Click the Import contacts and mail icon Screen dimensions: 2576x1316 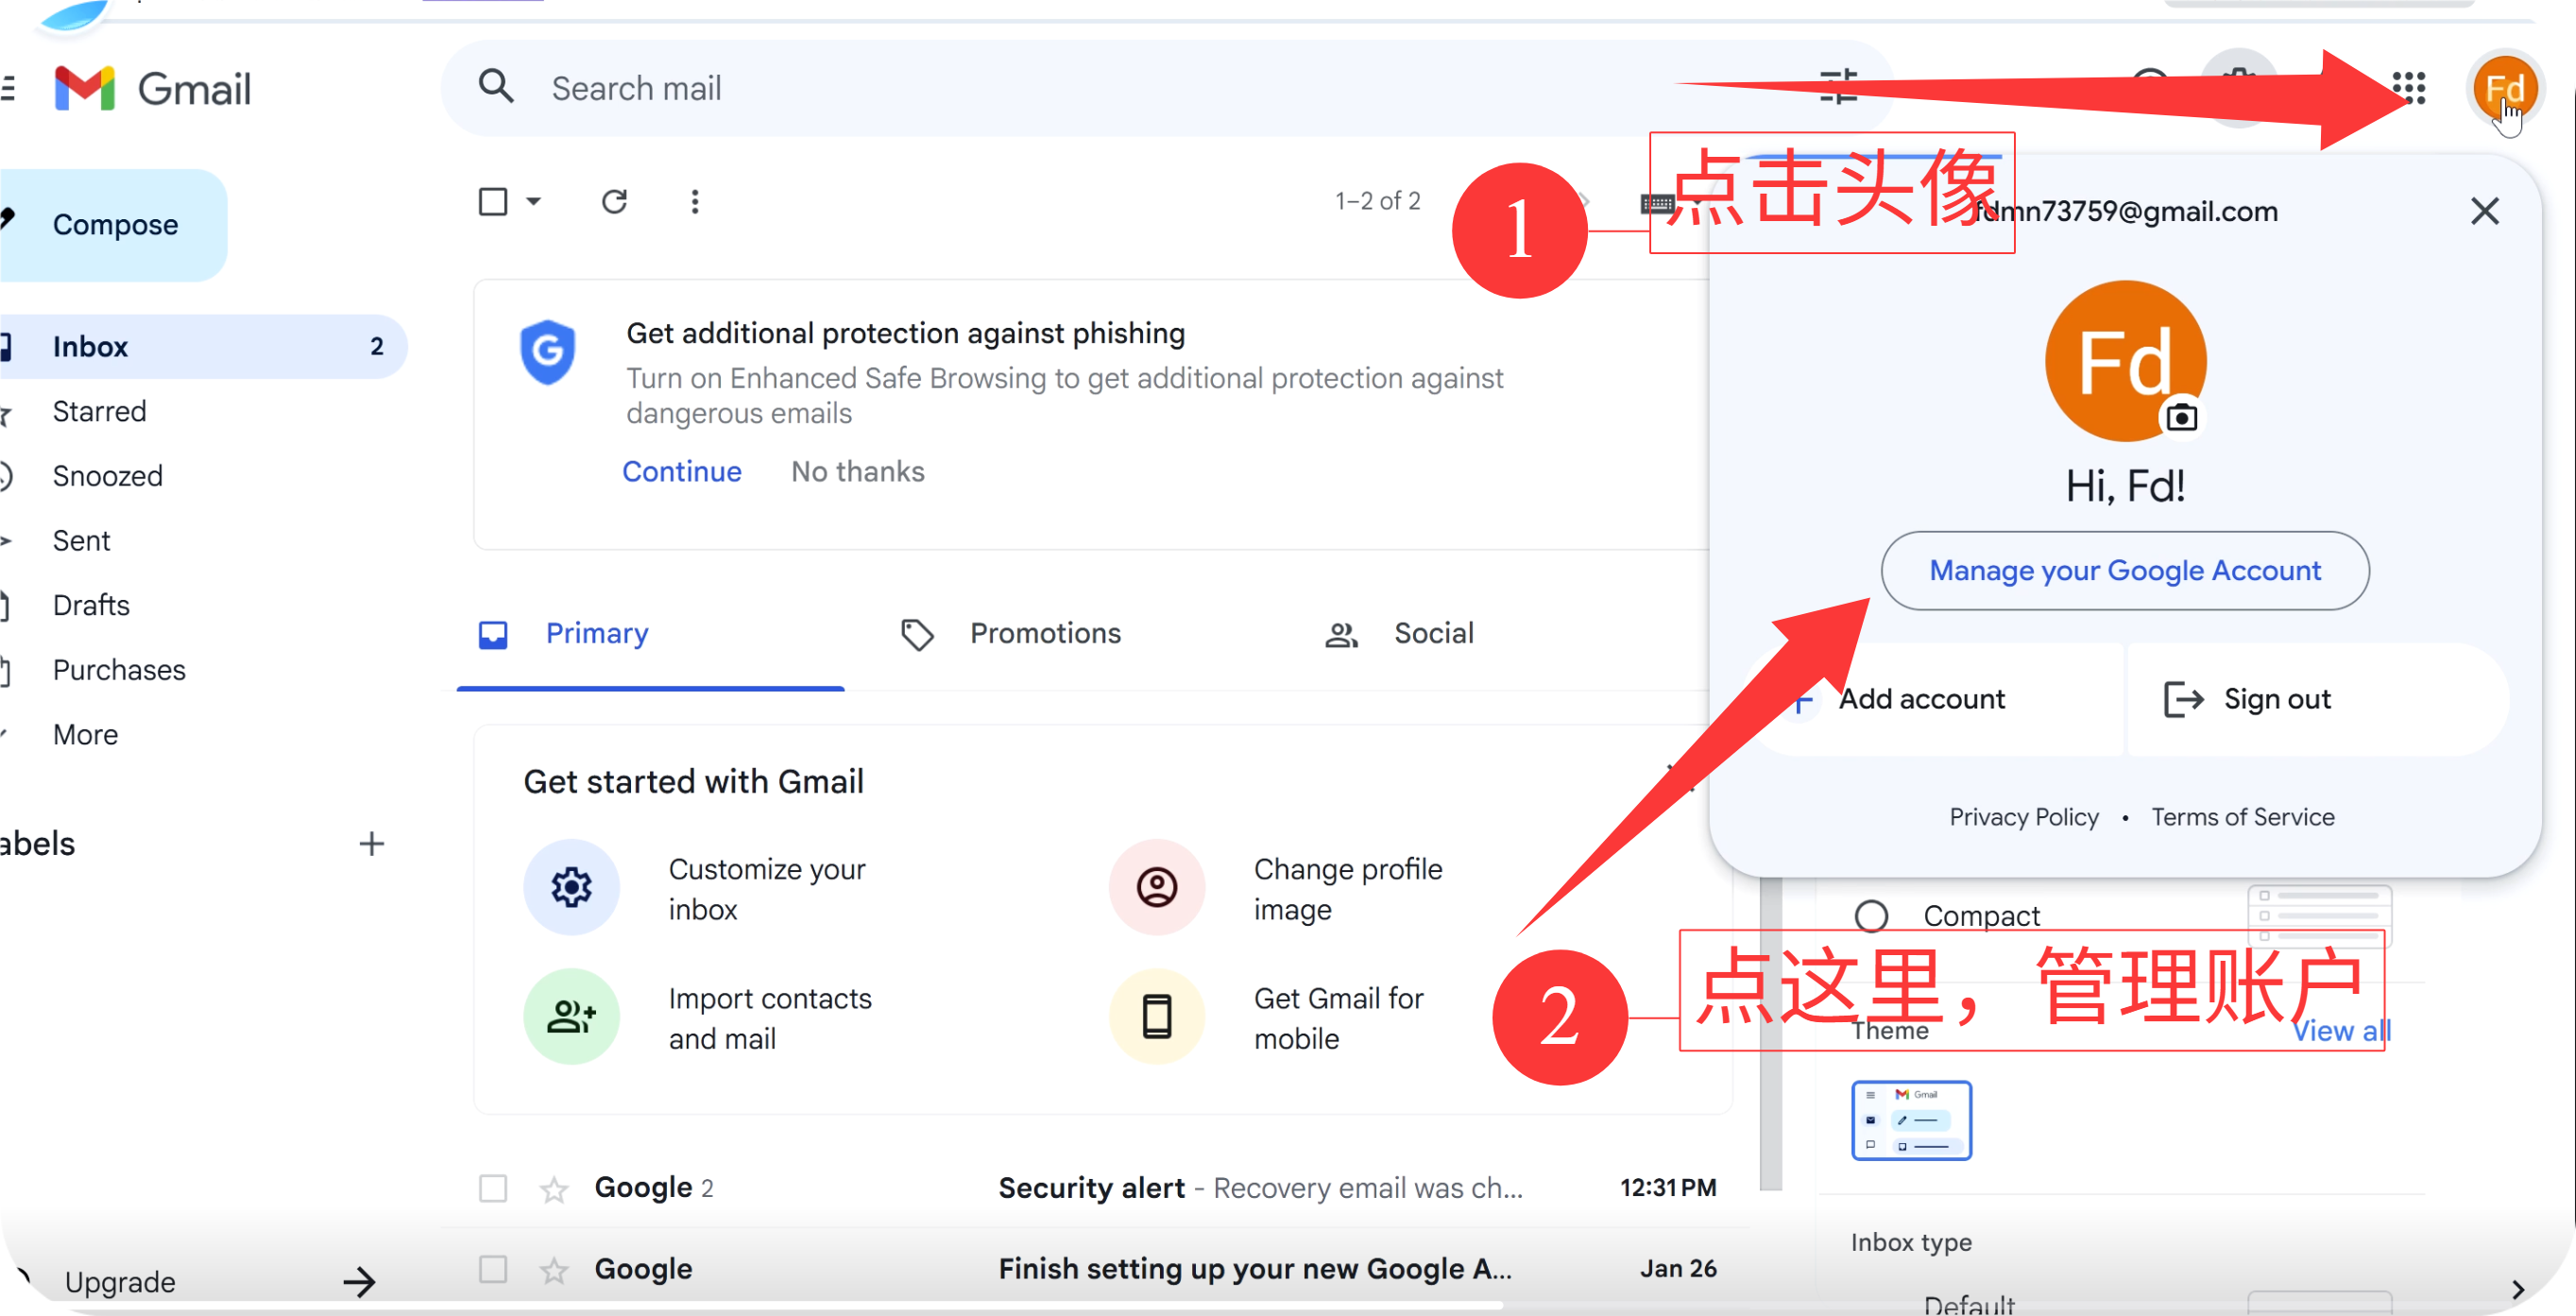[571, 1016]
